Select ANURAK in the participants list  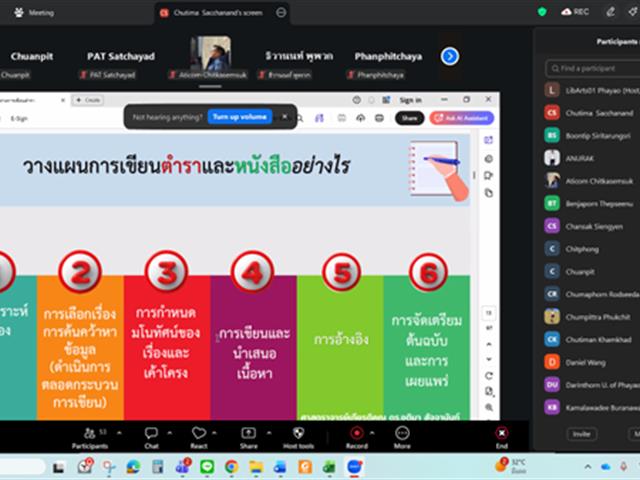click(x=592, y=158)
